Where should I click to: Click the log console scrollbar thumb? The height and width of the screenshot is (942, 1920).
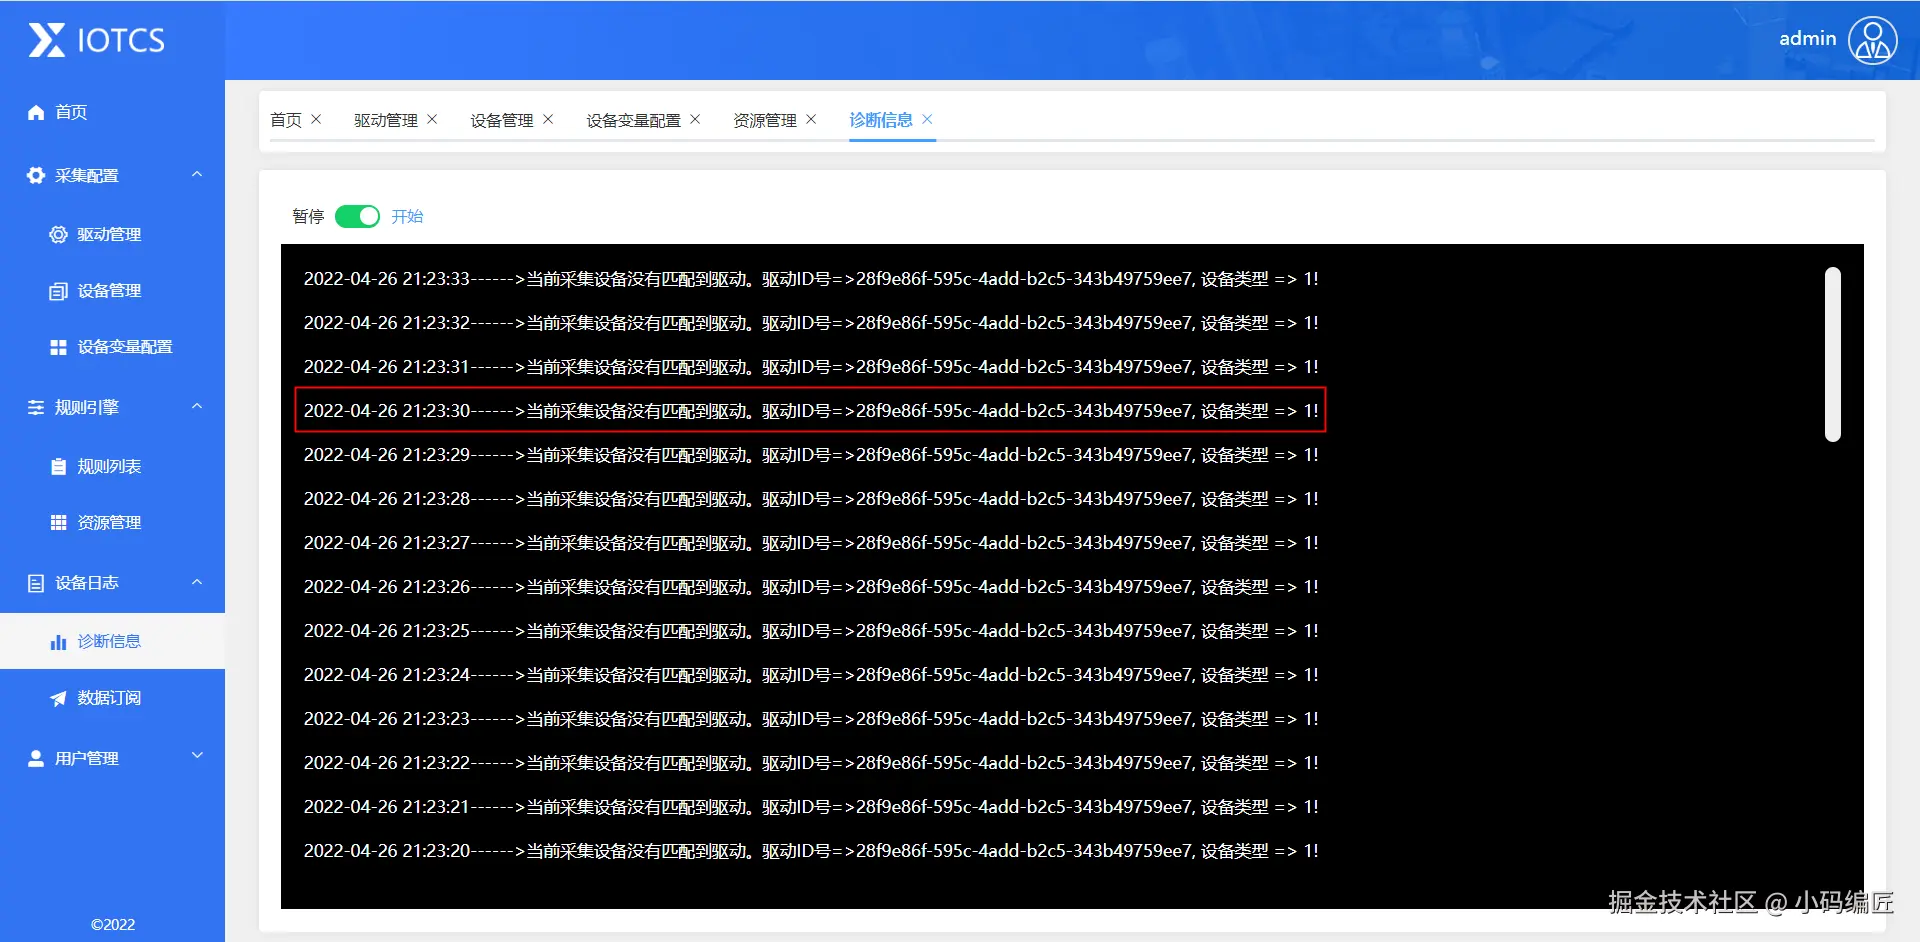pos(1833,354)
